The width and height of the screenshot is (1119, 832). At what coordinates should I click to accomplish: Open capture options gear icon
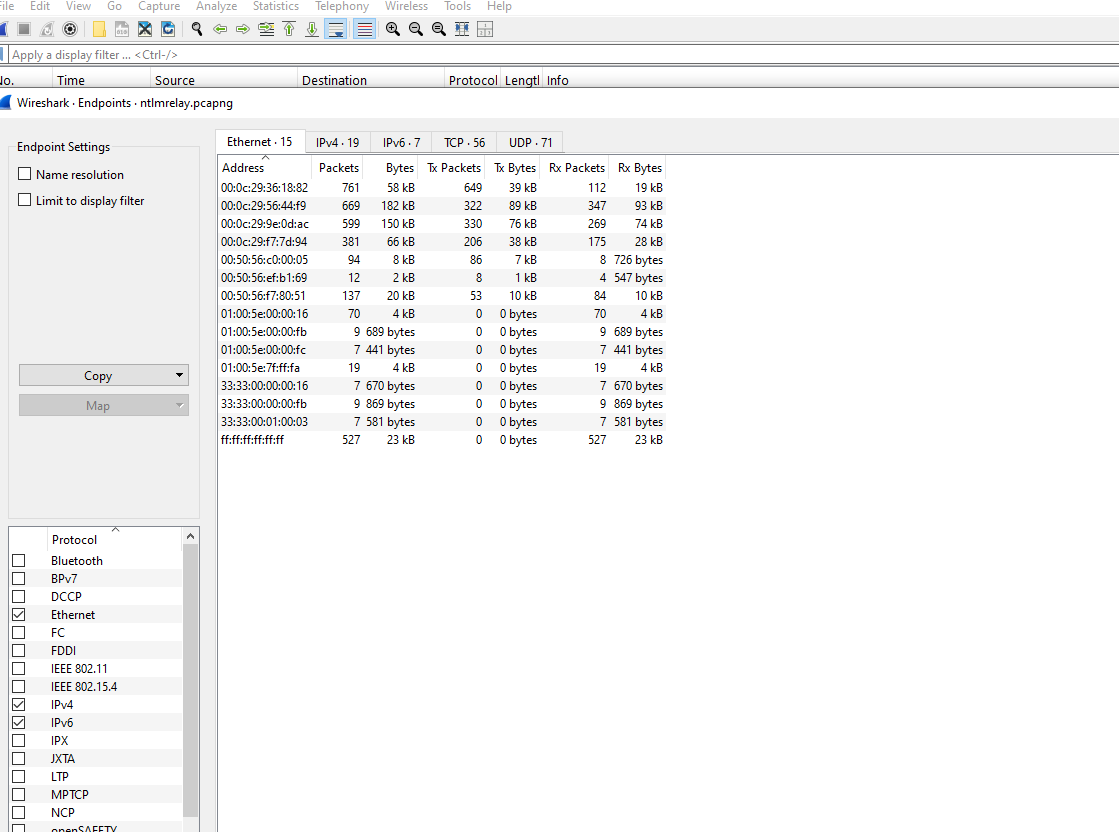click(x=70, y=29)
